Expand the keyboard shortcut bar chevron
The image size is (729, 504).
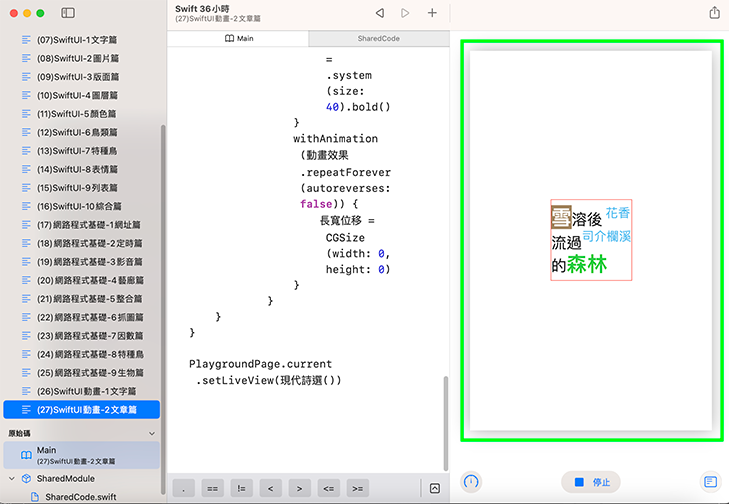(435, 488)
